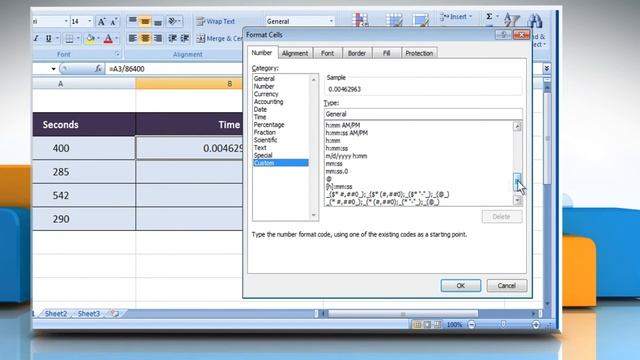Apply the Fill Color bucket
This screenshot has height=360, width=640.
[x=90, y=39]
